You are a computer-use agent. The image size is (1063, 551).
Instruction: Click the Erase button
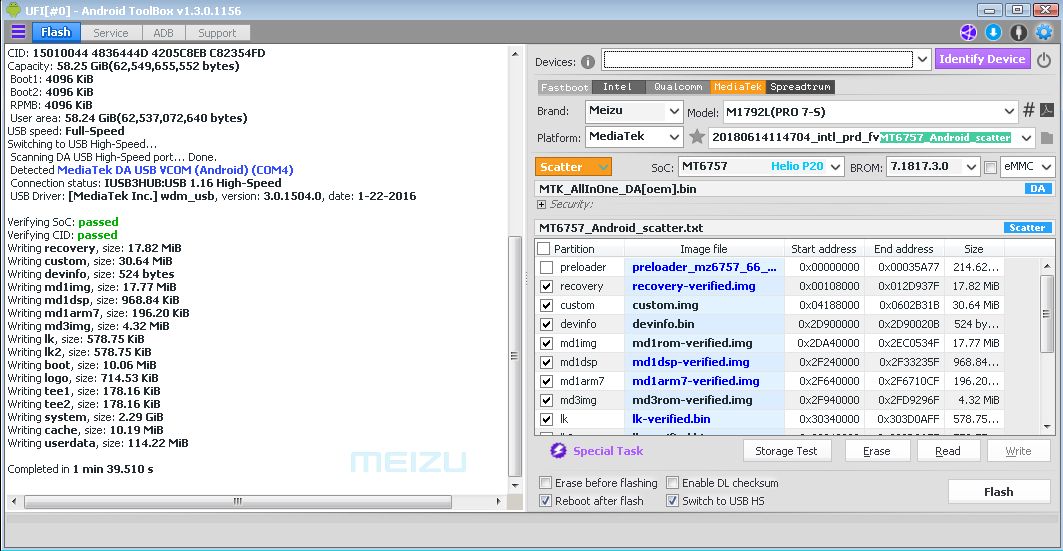[877, 451]
